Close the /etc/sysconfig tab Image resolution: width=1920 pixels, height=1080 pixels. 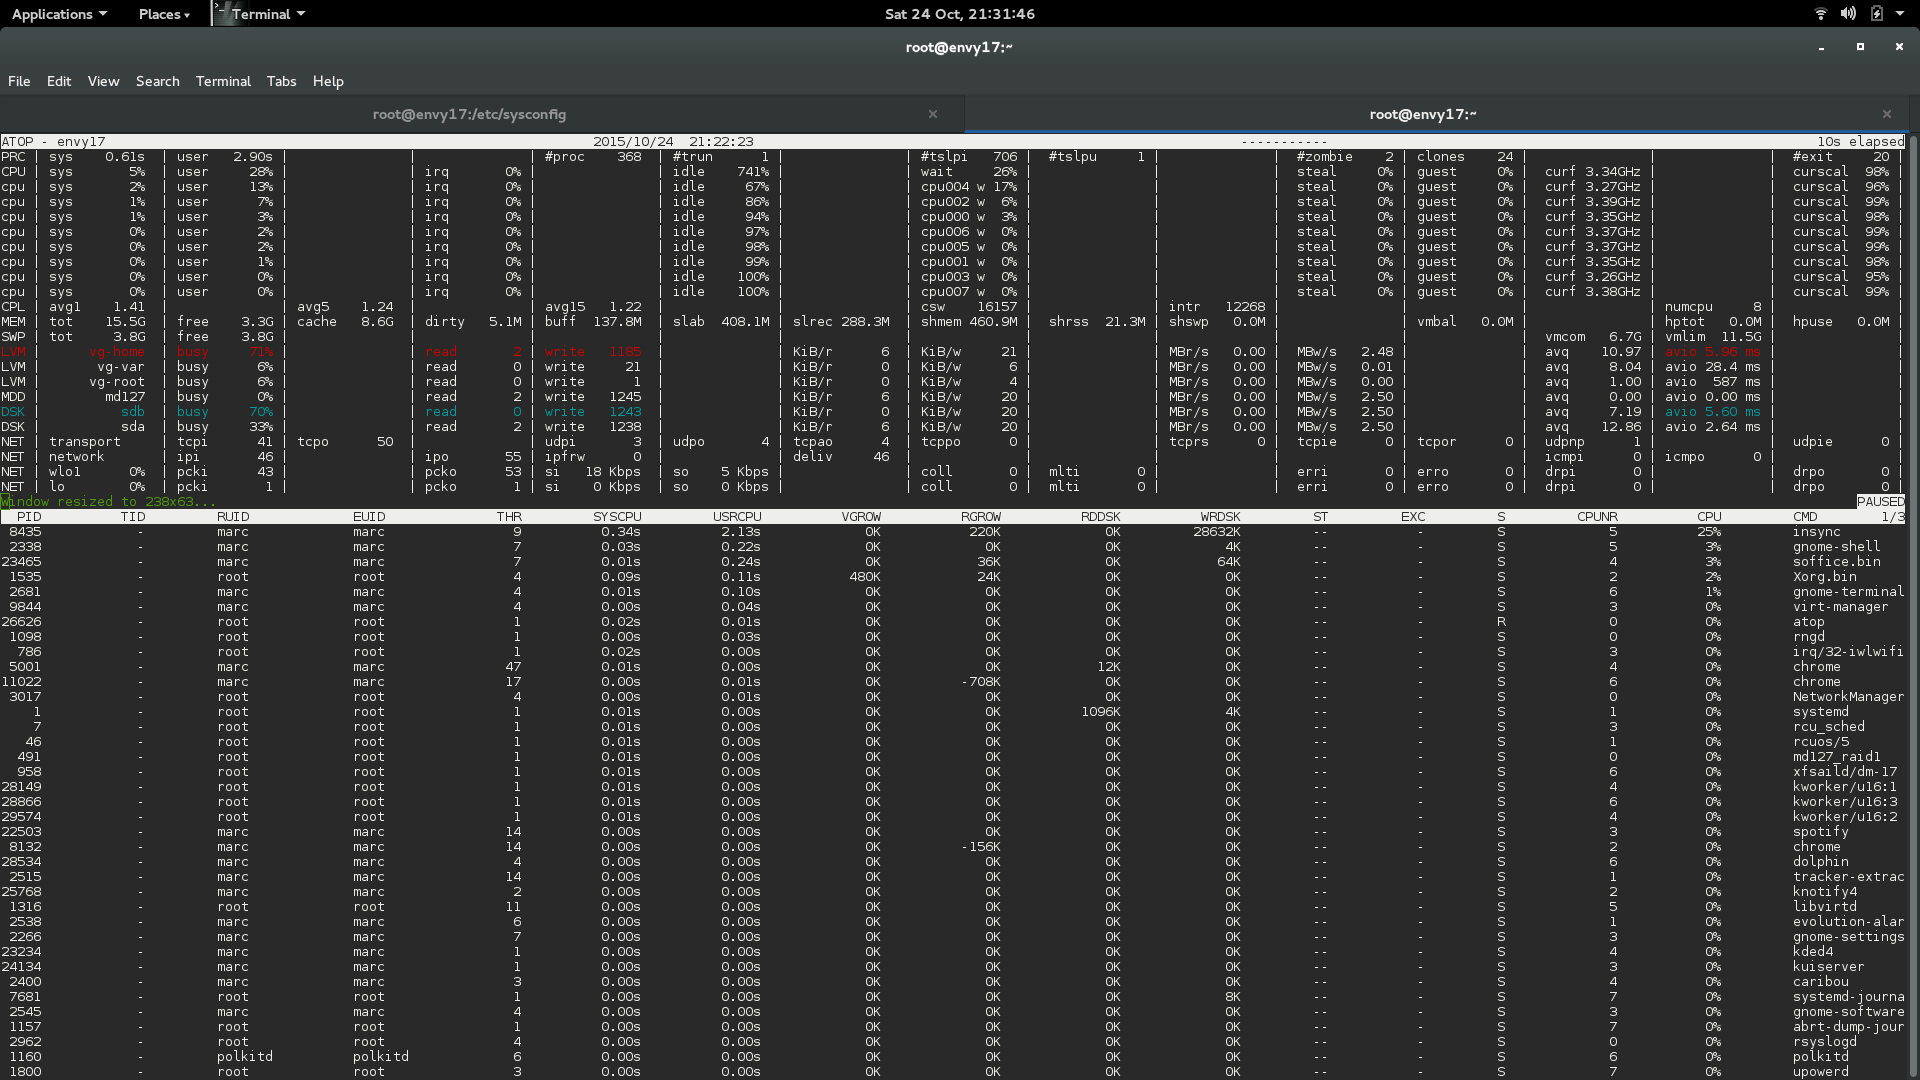(x=933, y=114)
